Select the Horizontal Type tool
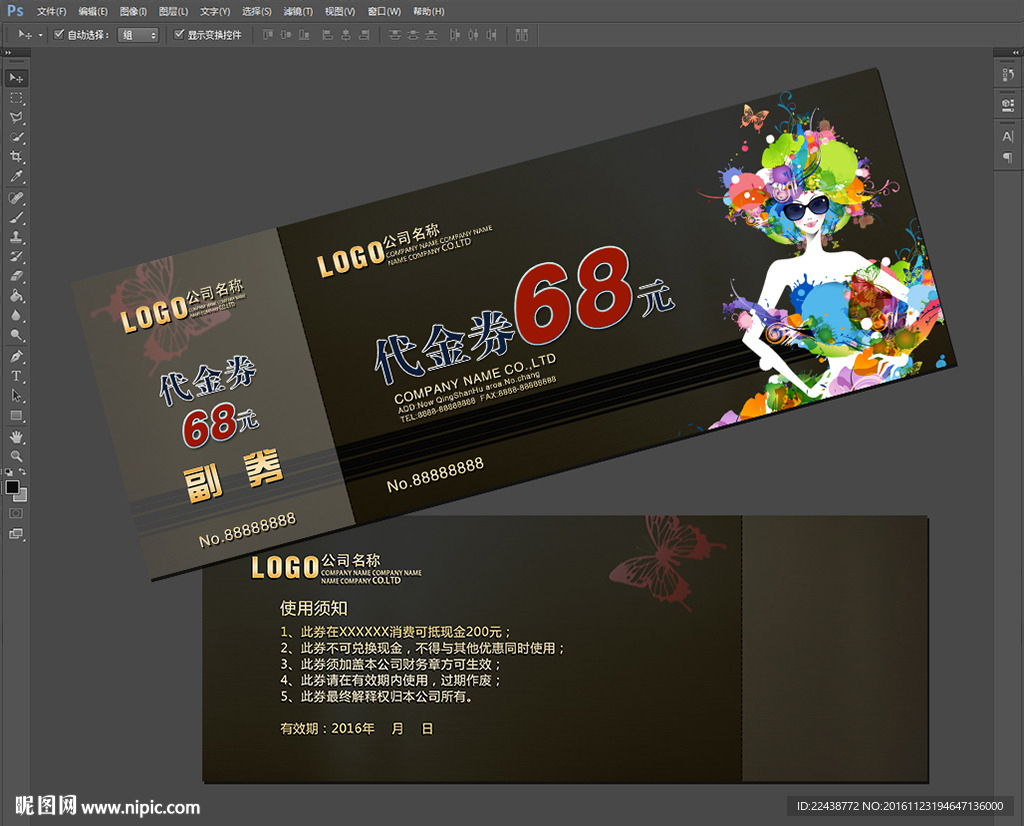Viewport: 1024px width, 826px height. pyautogui.click(x=16, y=376)
